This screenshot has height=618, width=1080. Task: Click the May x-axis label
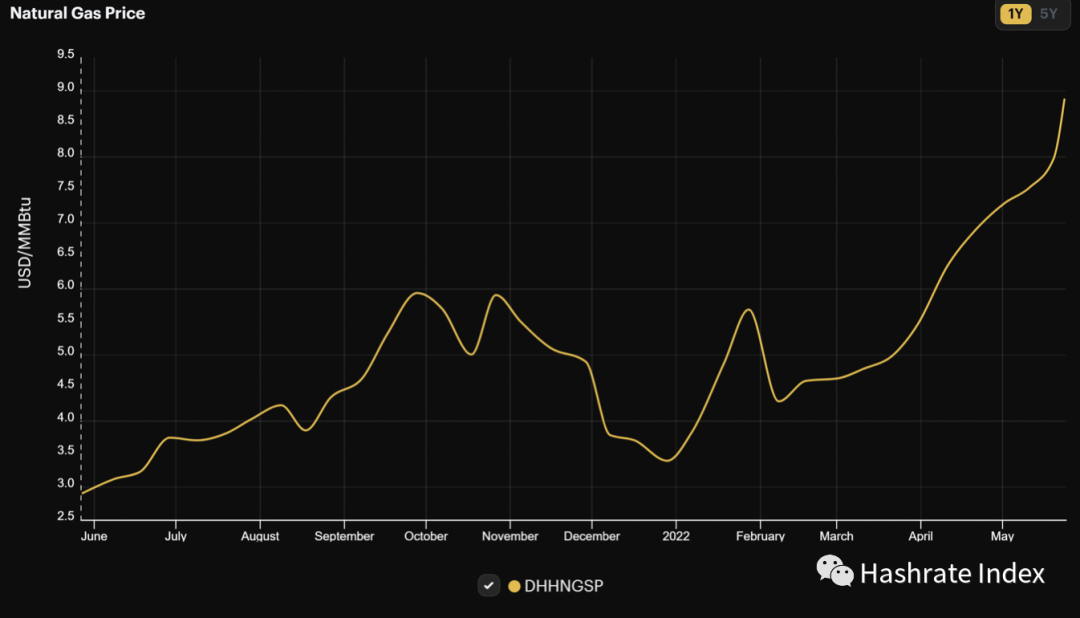[1003, 536]
